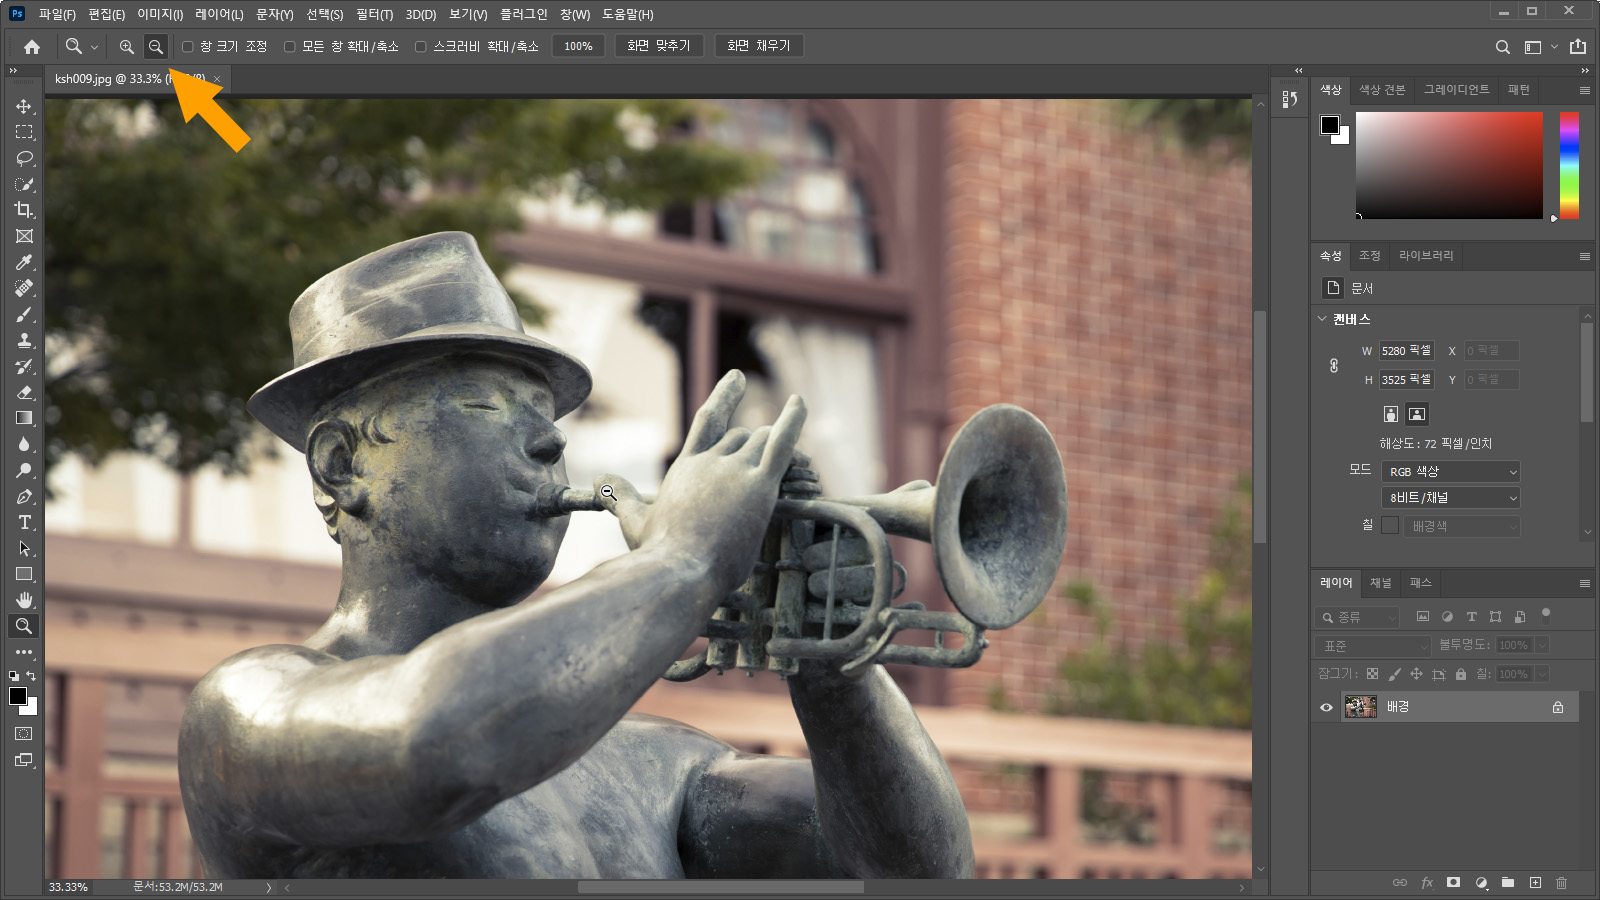Select the Blur tool

[24, 444]
